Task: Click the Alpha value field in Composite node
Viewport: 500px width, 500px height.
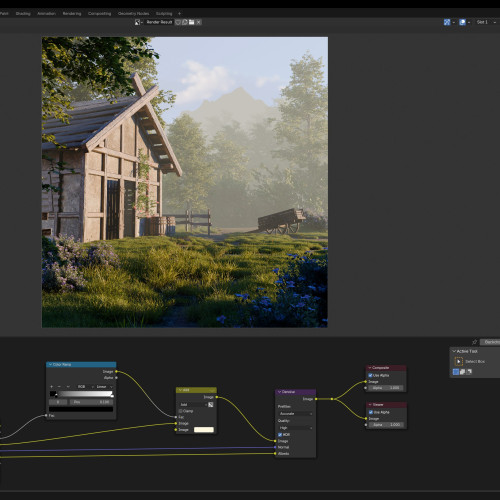Action: coord(386,388)
